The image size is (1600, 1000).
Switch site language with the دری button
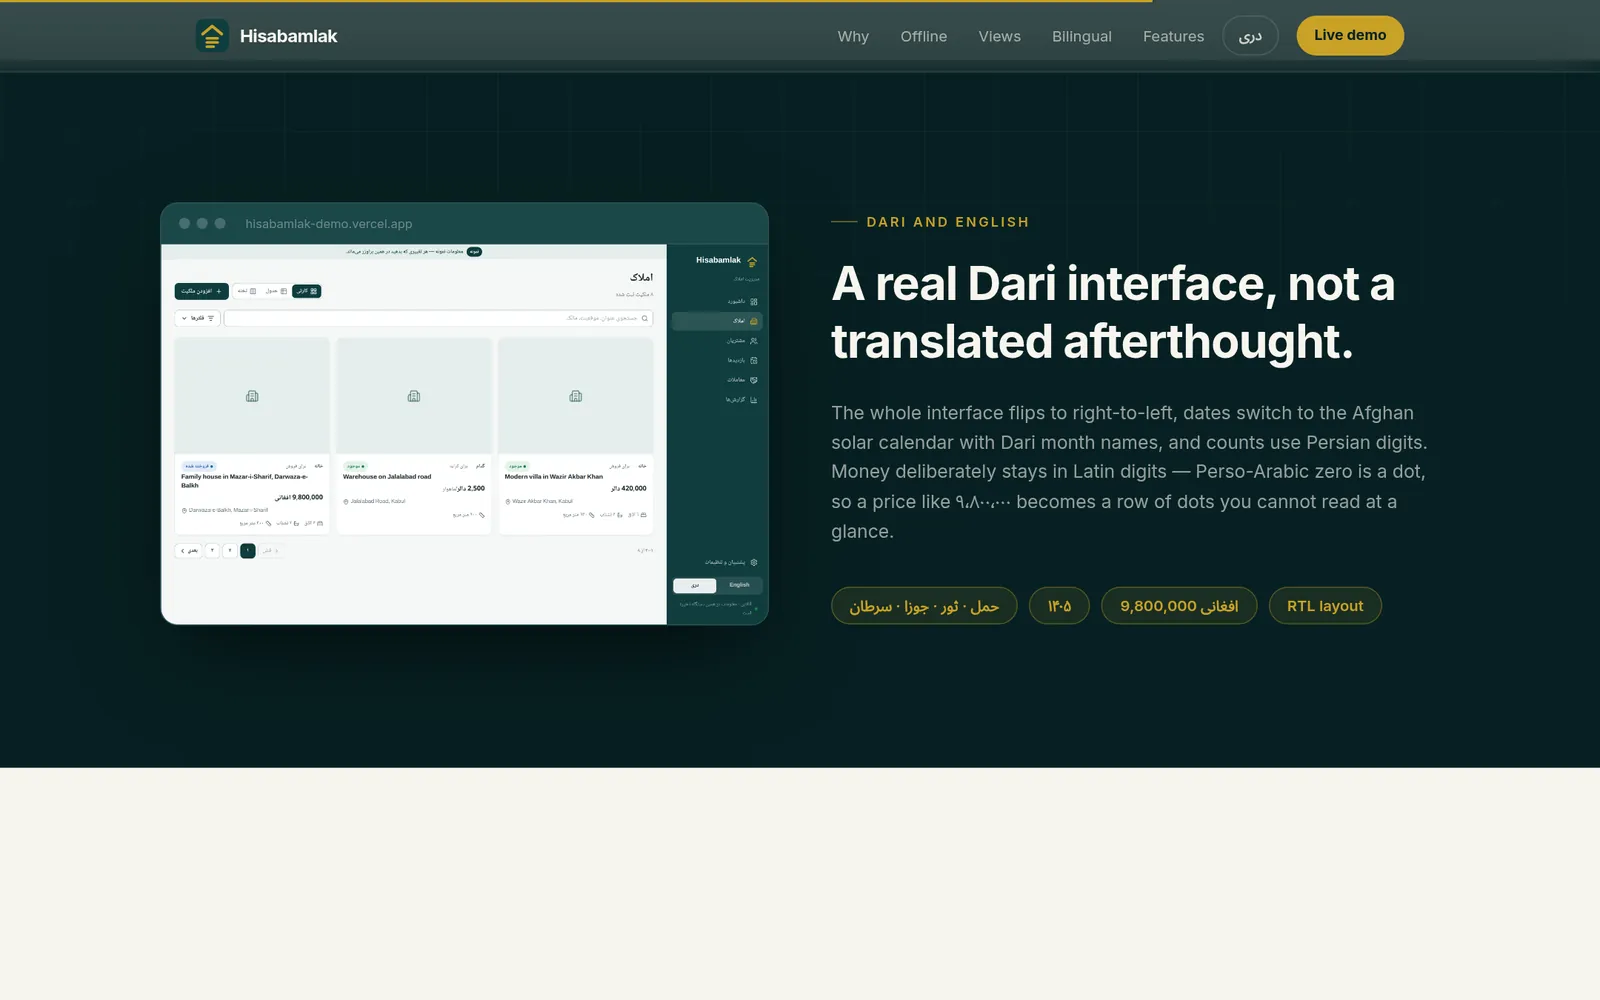[x=1250, y=36]
